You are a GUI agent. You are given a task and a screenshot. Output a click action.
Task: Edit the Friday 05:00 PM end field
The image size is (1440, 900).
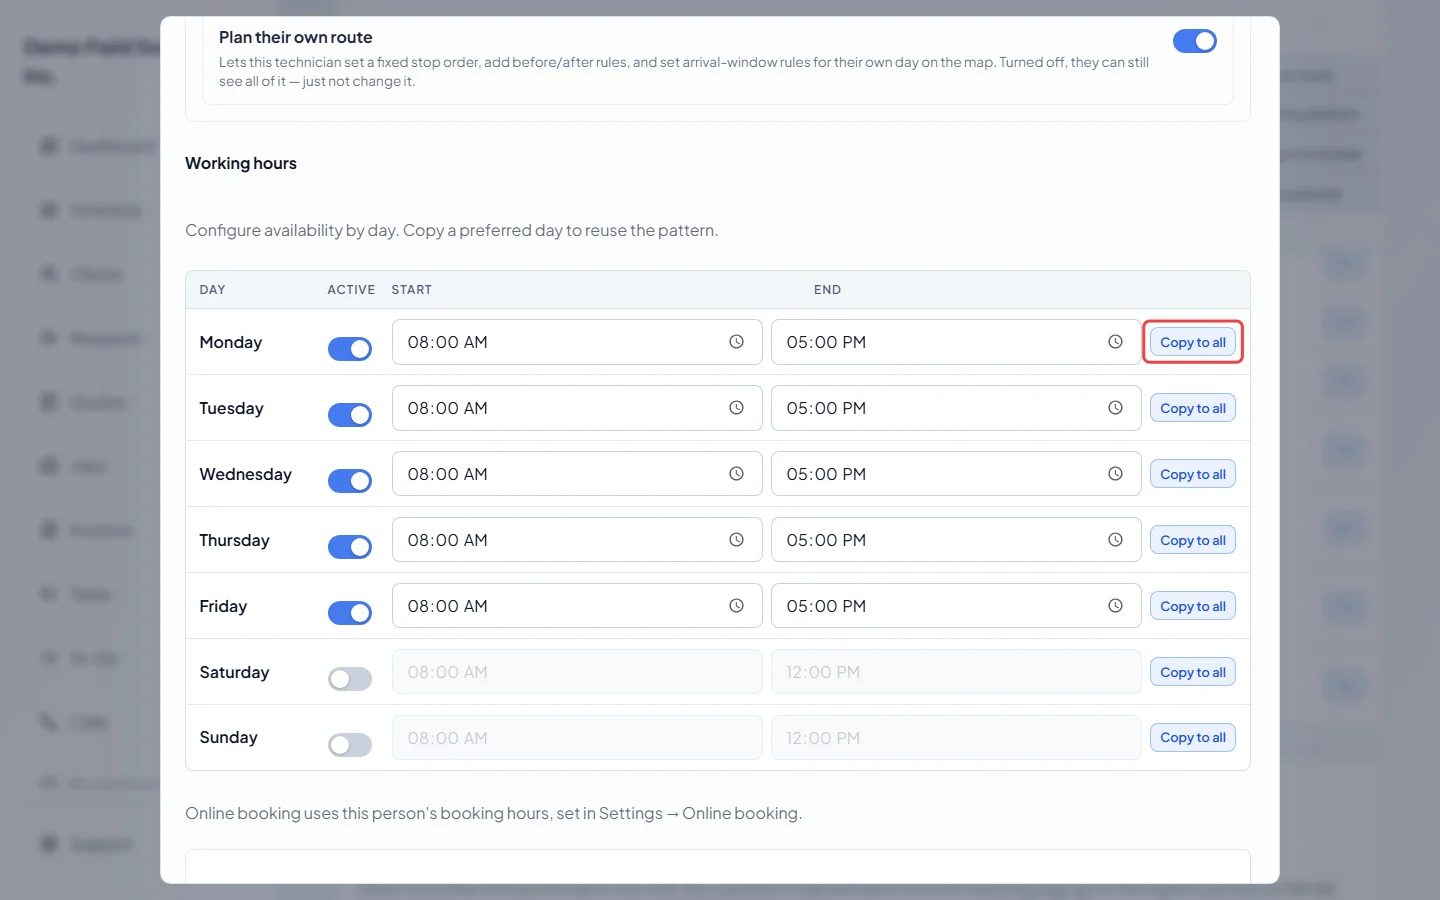tap(956, 606)
